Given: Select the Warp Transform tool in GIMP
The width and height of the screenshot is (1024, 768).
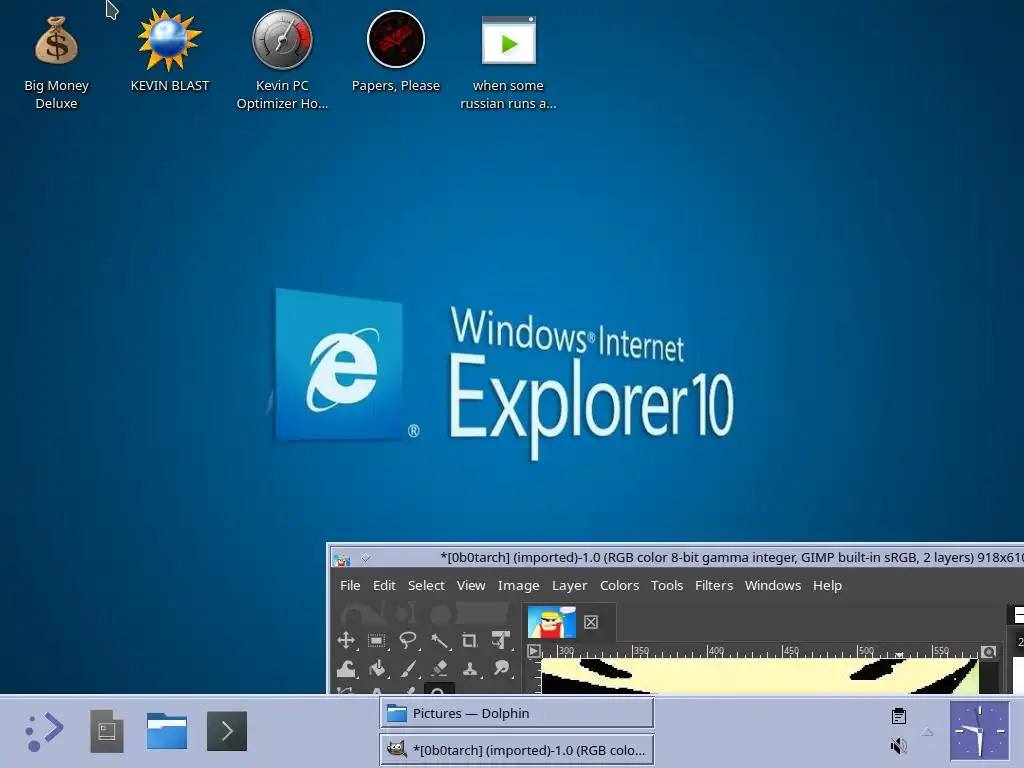Looking at the screenshot, I should pos(346,668).
